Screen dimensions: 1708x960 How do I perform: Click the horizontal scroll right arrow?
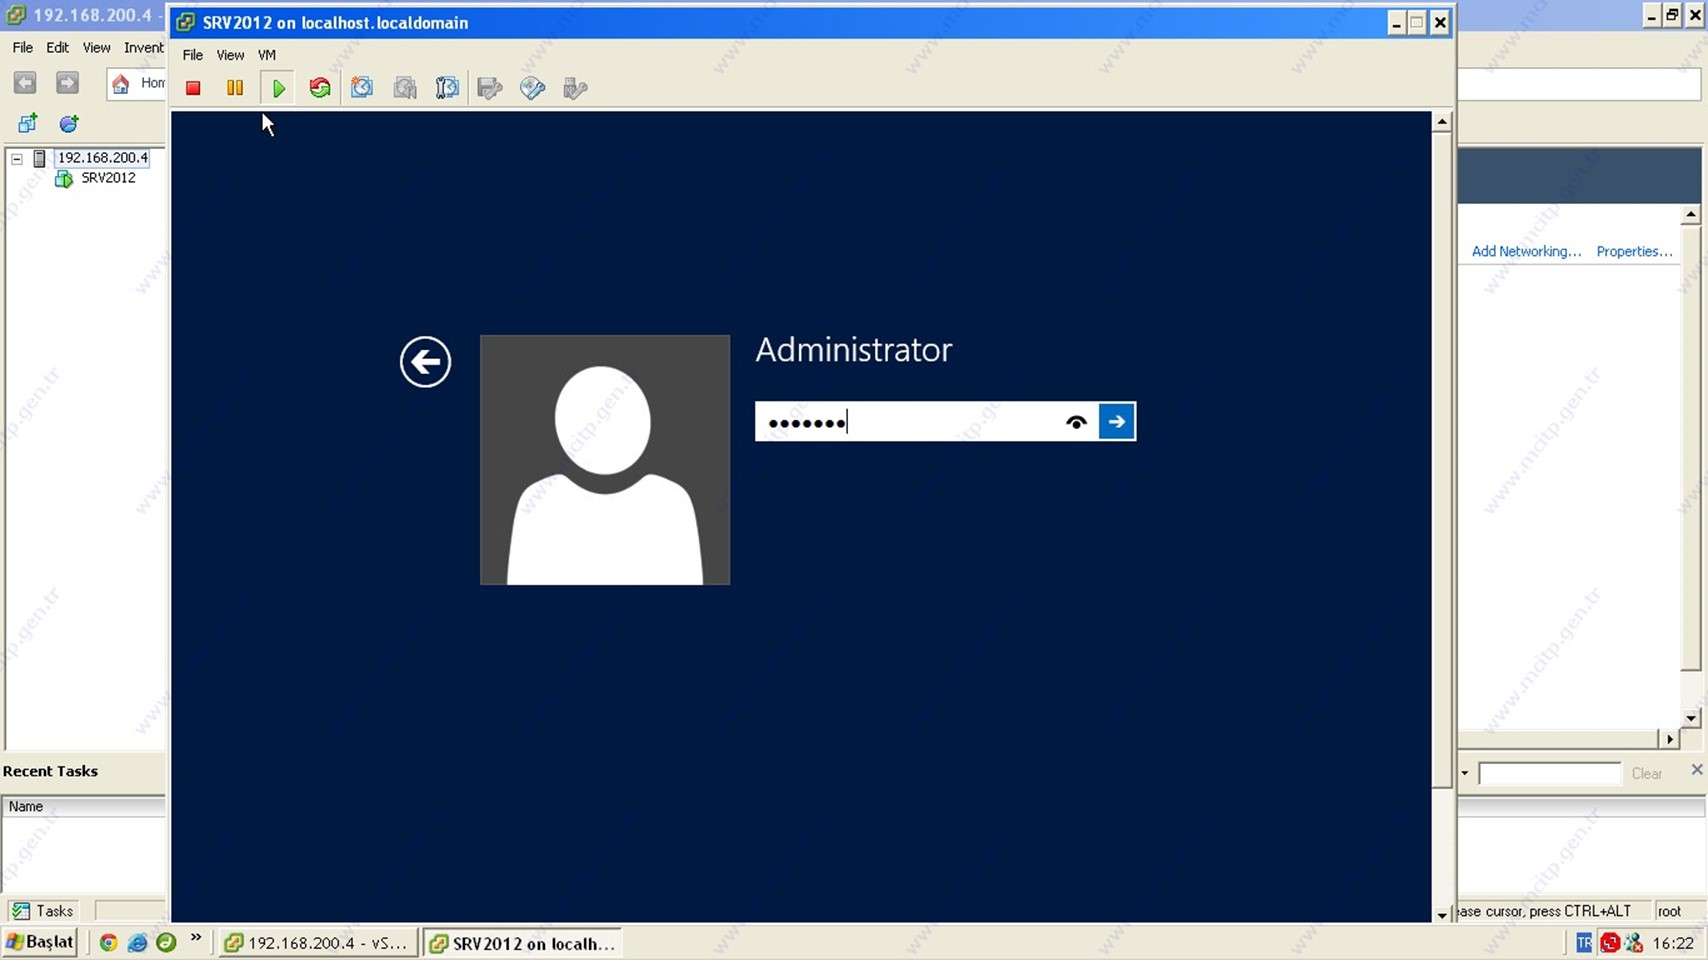1669,739
